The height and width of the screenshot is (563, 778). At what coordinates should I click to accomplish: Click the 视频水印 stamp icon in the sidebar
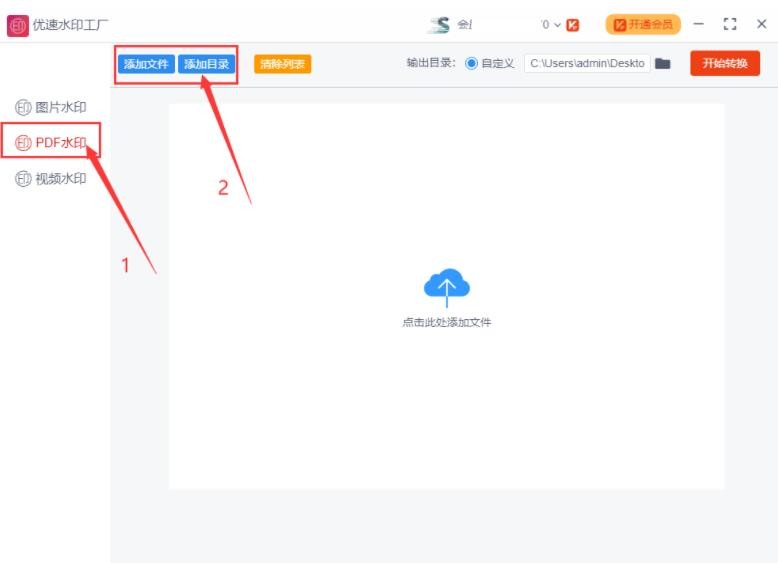coord(23,179)
